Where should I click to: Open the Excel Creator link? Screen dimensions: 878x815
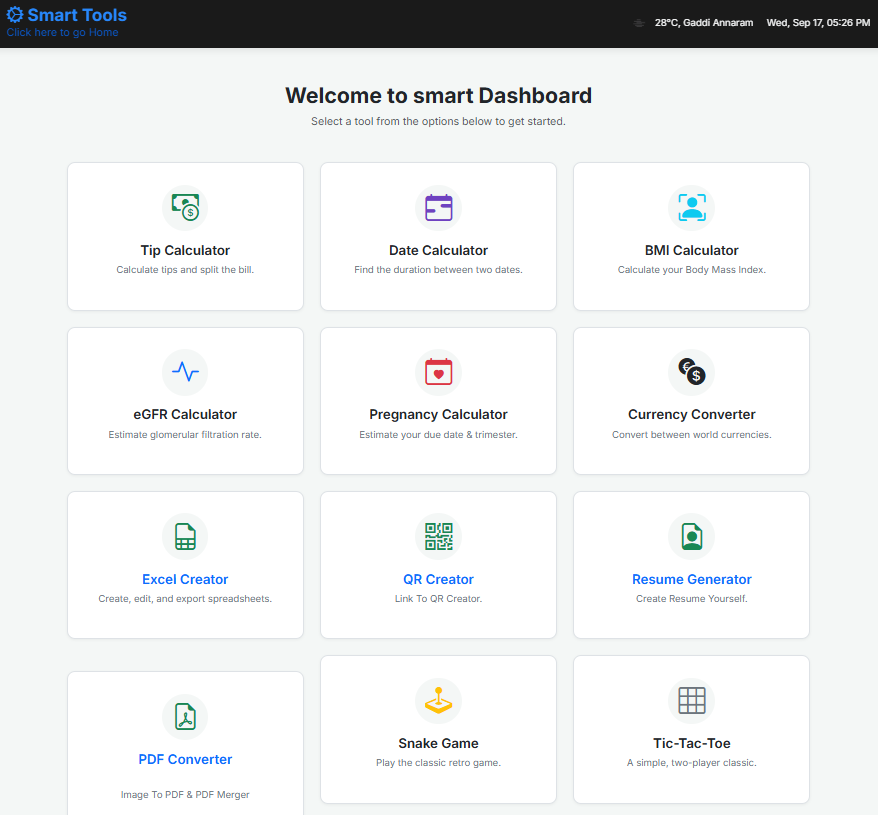click(185, 579)
